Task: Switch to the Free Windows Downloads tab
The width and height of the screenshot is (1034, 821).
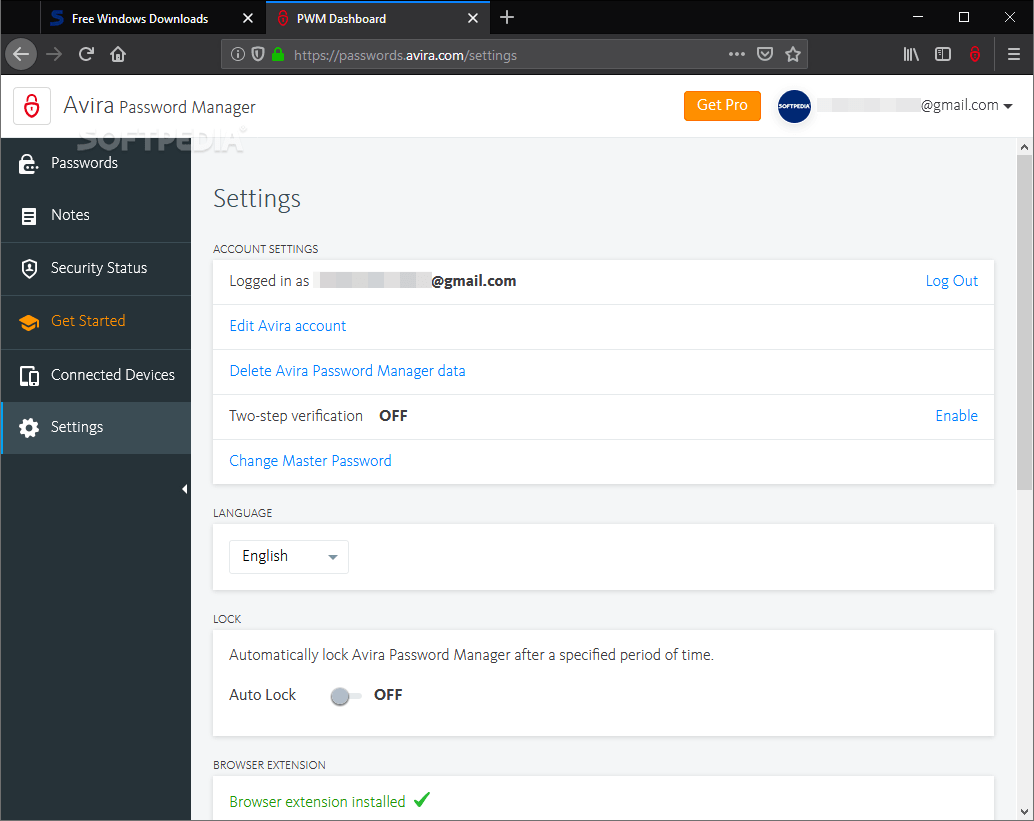Action: 140,17
